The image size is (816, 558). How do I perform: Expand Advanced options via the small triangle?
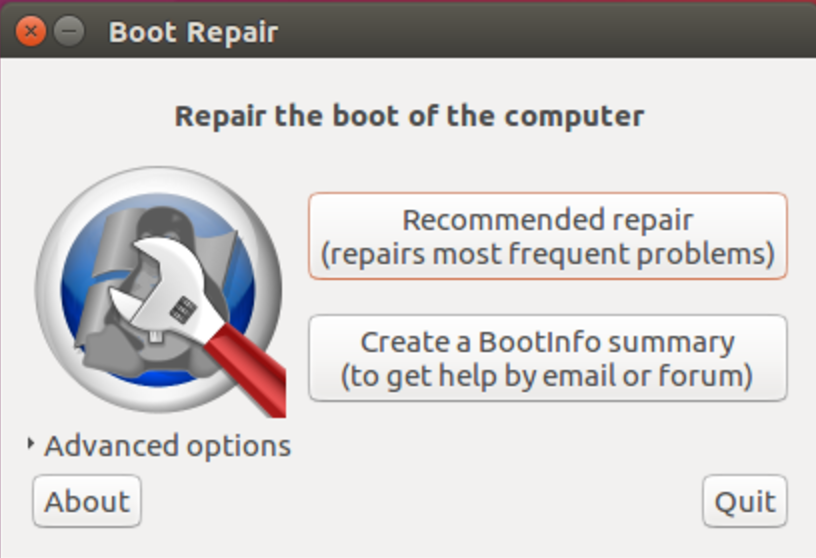pyautogui.click(x=31, y=443)
